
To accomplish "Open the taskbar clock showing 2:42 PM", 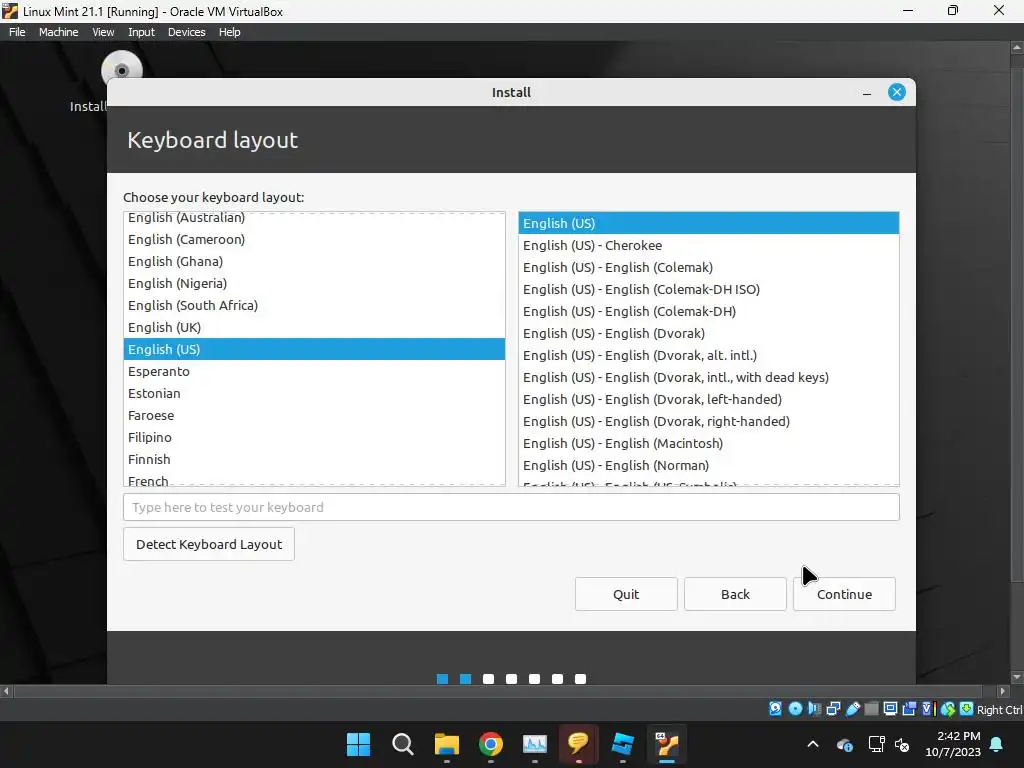I will pos(953,744).
